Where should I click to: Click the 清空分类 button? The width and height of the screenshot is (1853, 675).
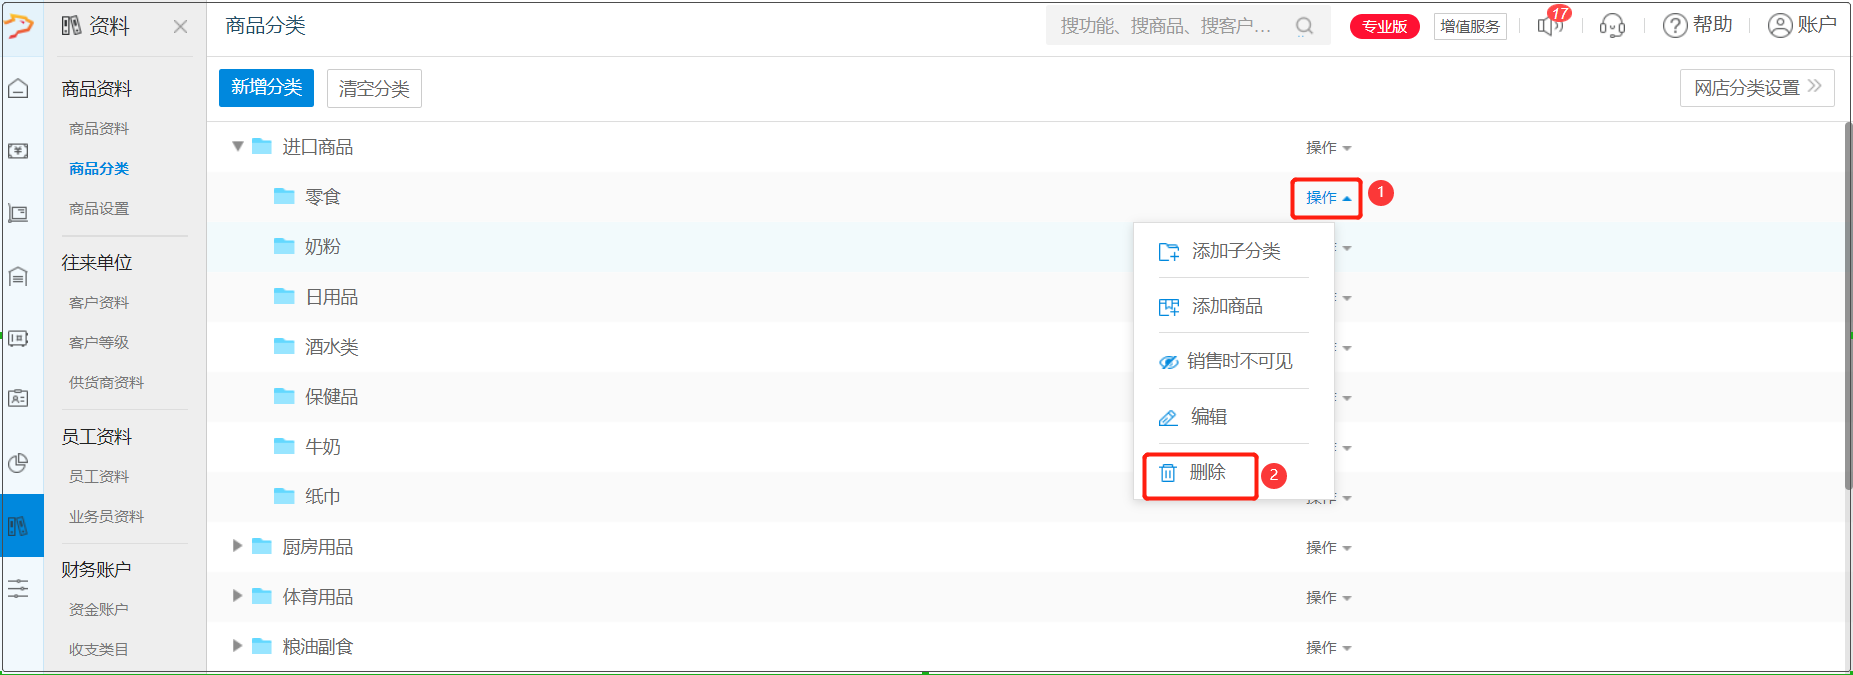[x=374, y=88]
